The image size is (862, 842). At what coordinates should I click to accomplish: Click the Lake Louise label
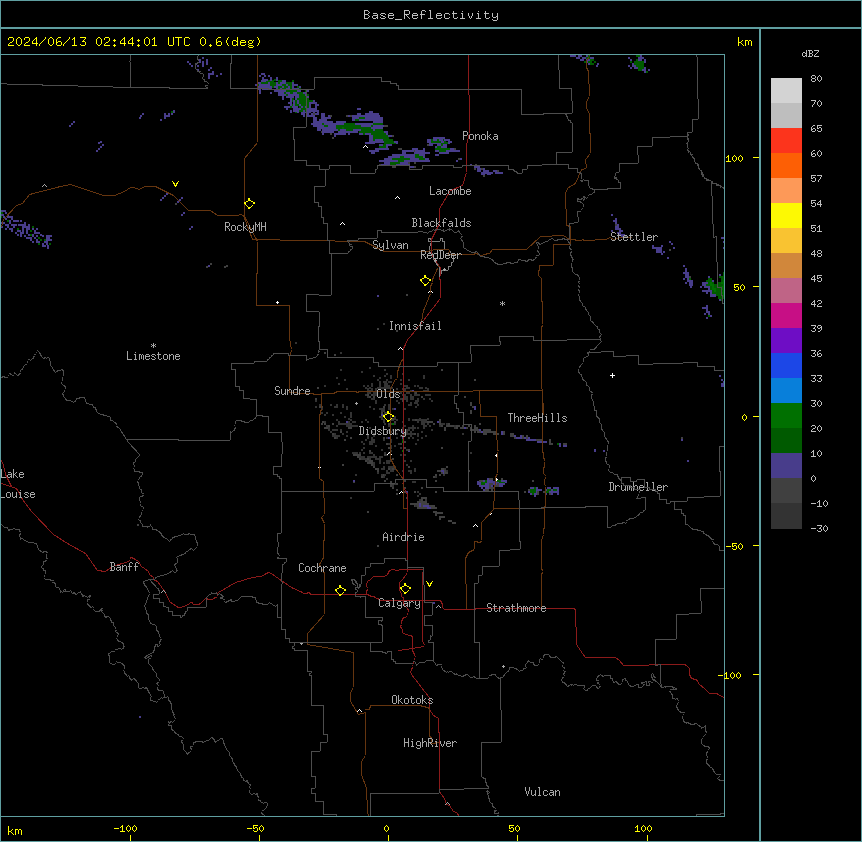[x=18, y=484]
